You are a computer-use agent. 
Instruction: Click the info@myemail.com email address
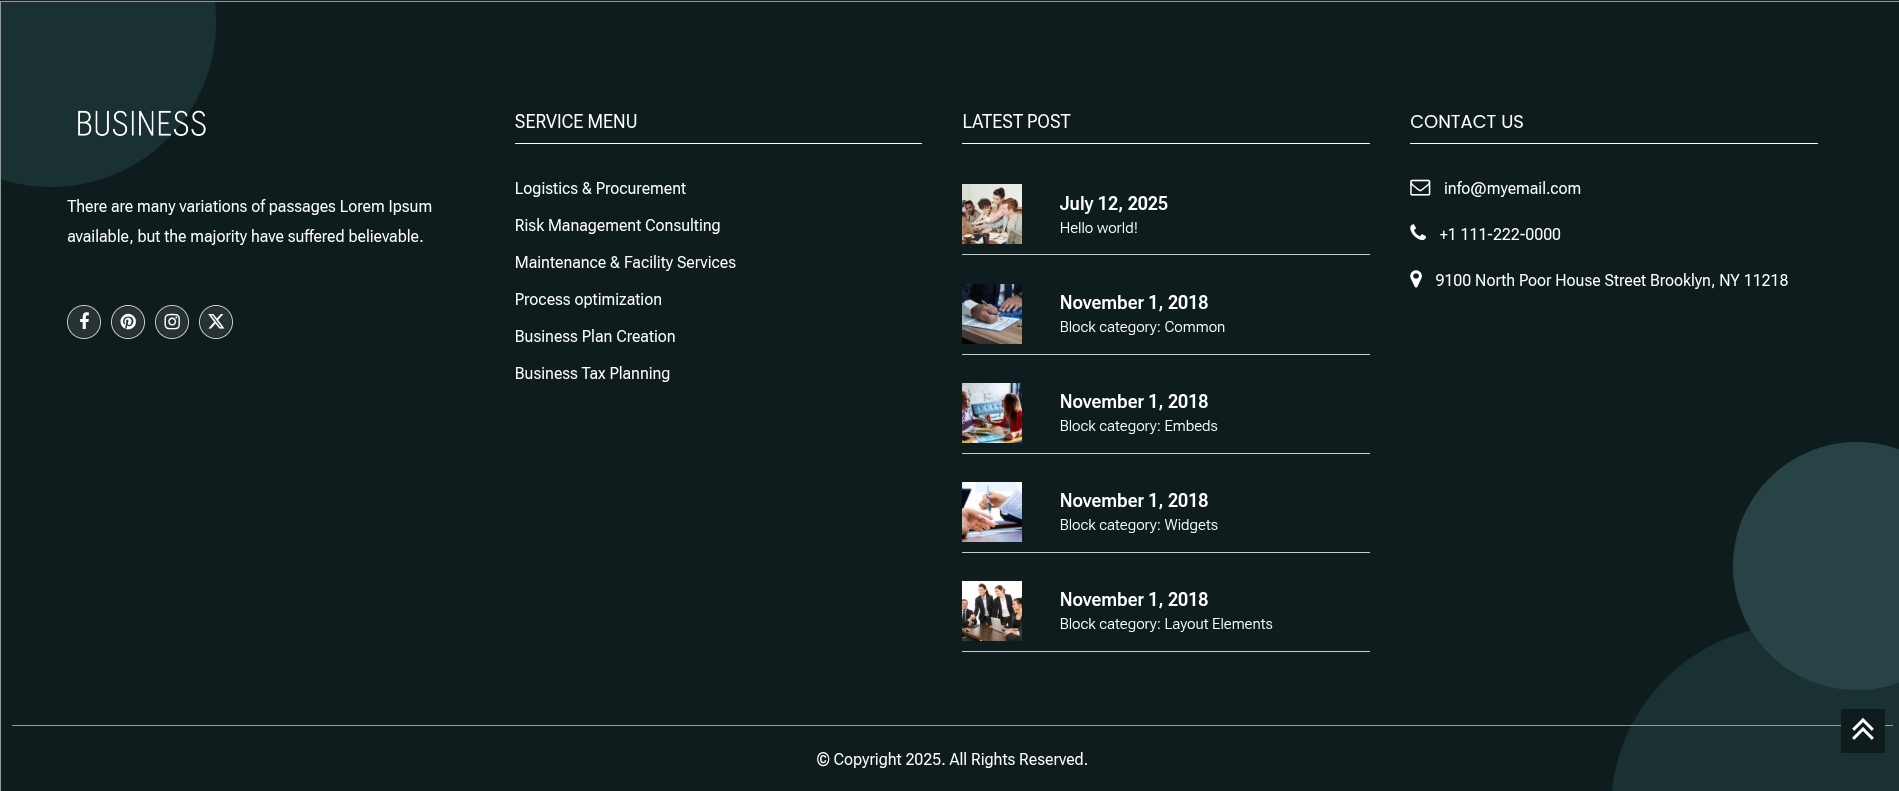click(1512, 188)
